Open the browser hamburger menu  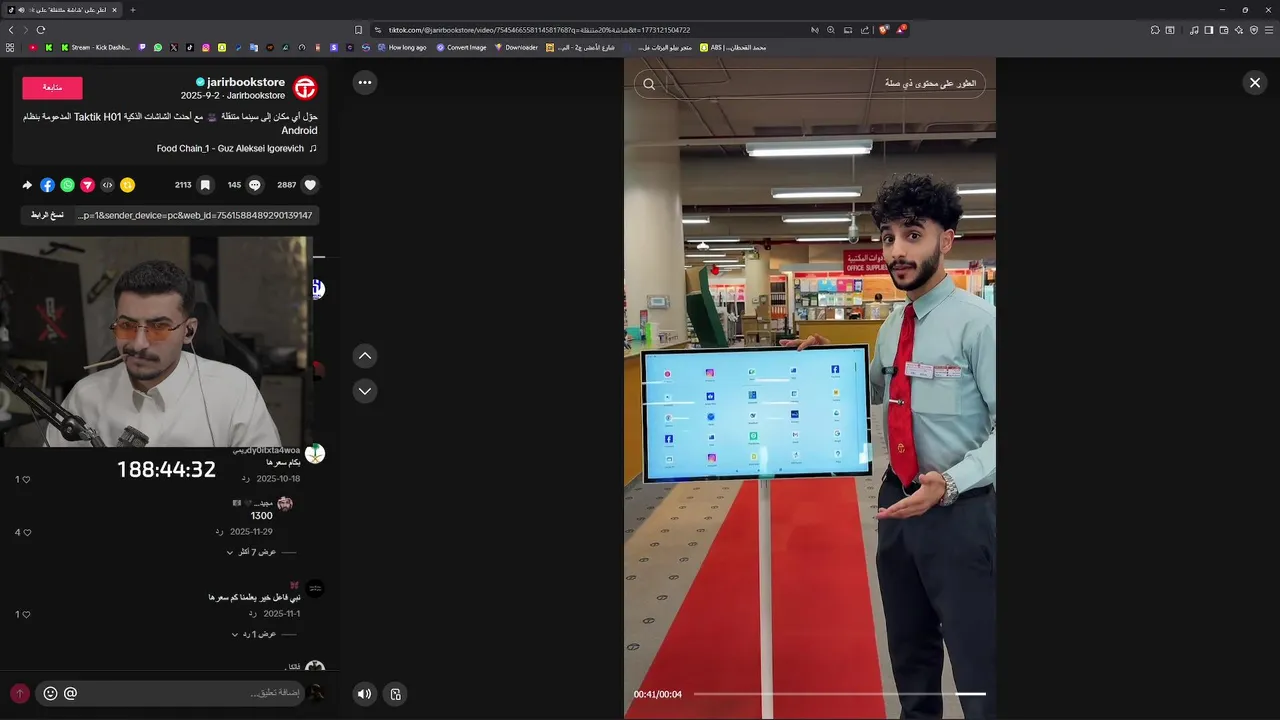[1269, 30]
